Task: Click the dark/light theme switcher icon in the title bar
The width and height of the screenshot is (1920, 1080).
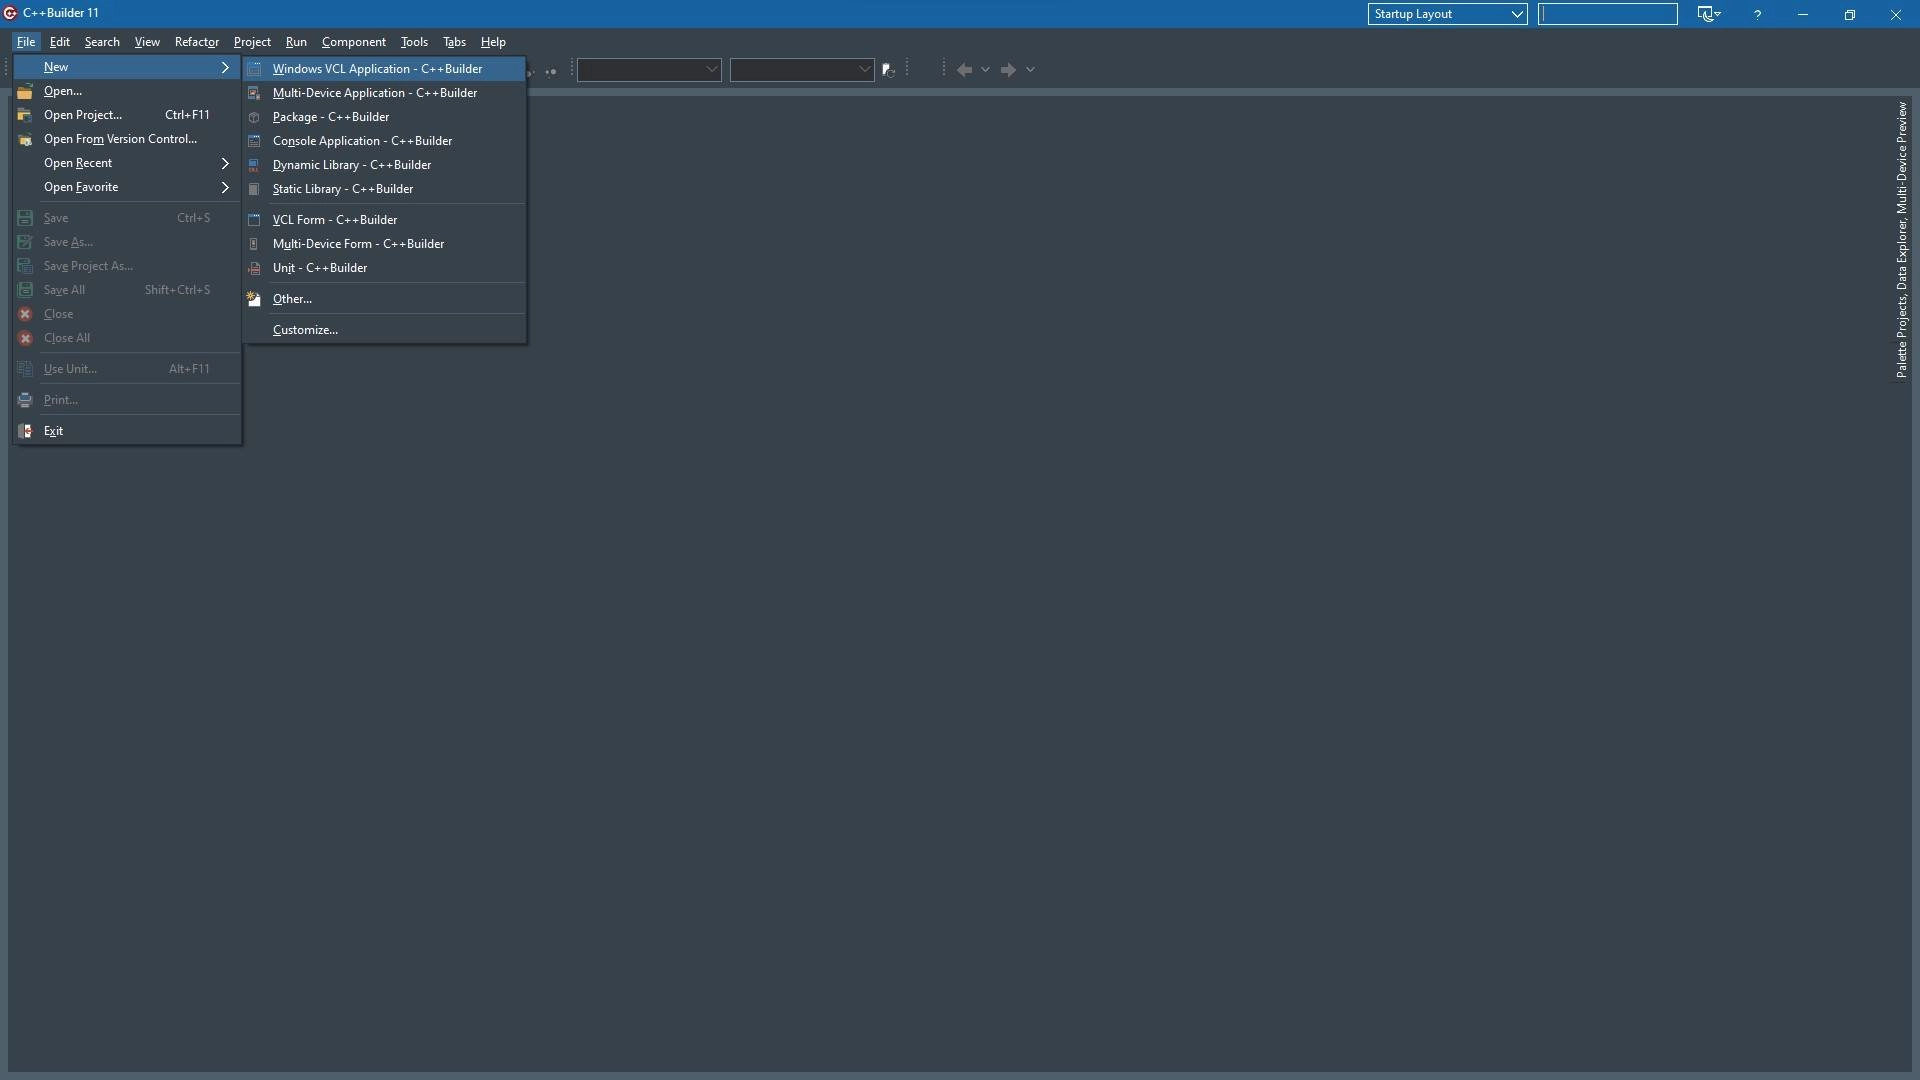Action: [x=1708, y=14]
